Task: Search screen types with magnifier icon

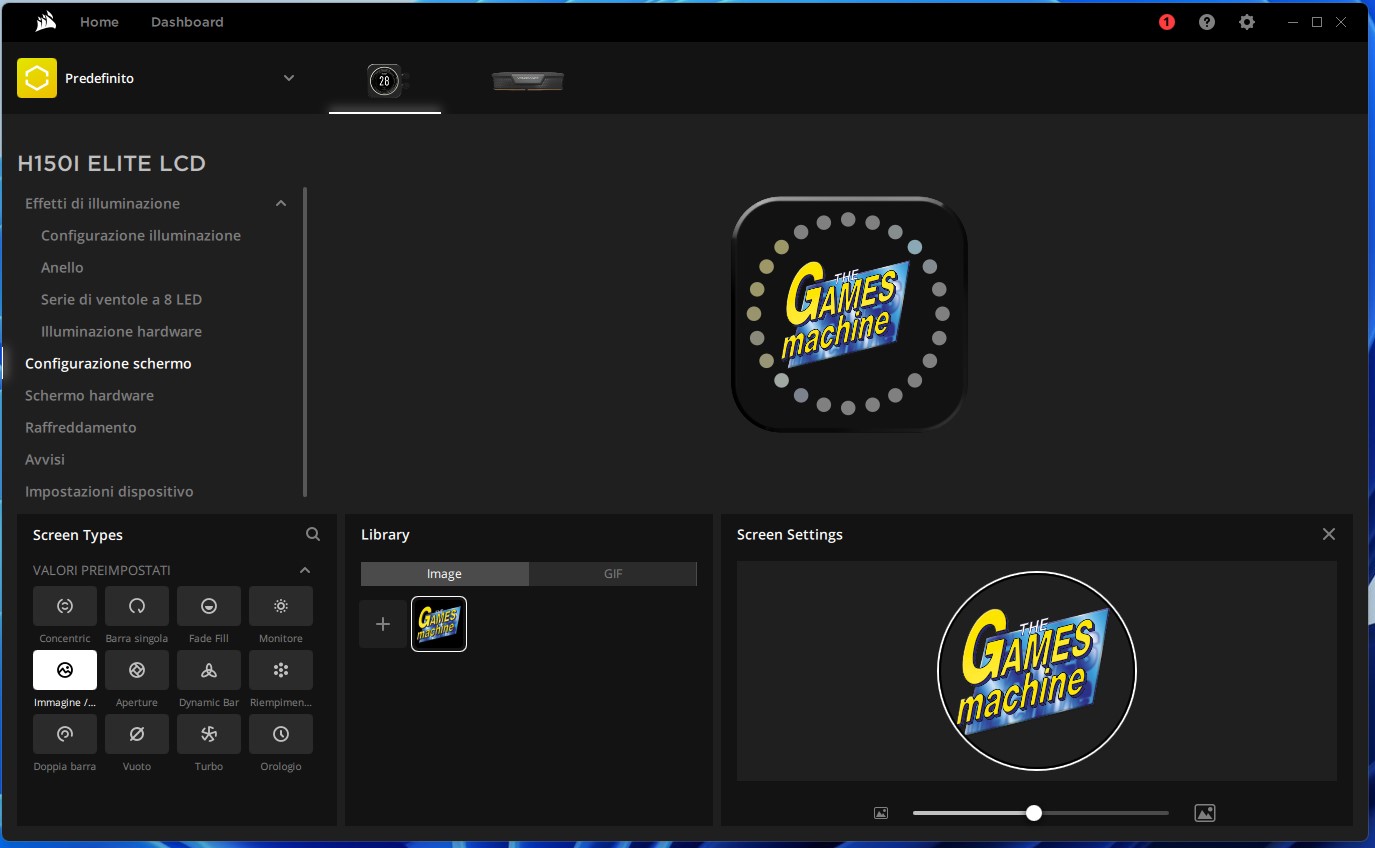Action: pos(313,535)
